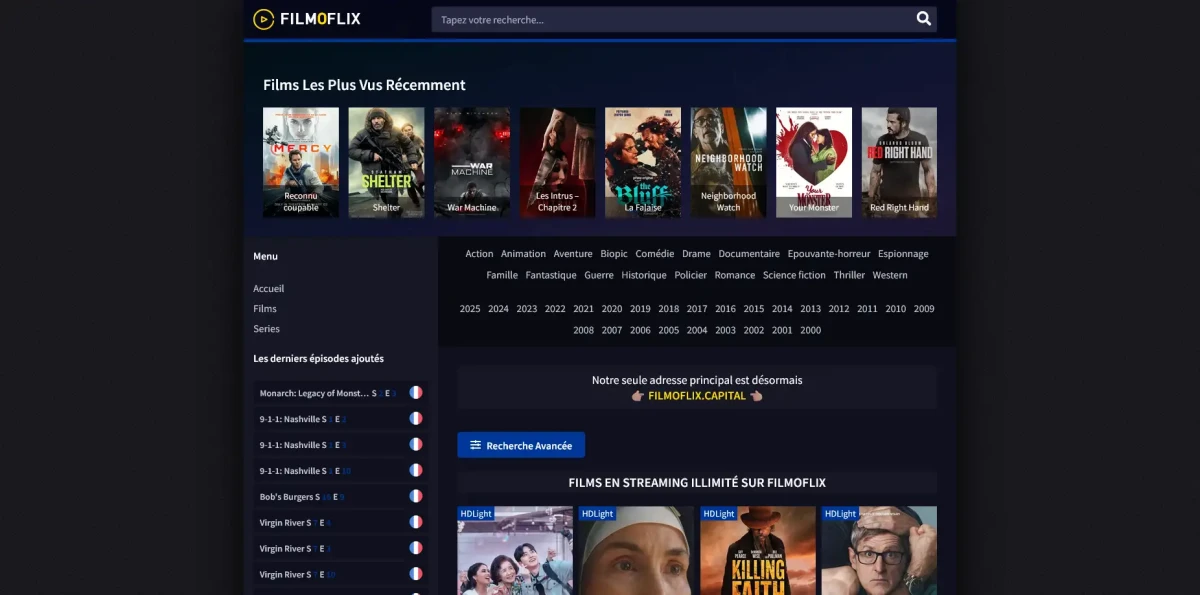Filter films by year 2023
1200x595 pixels.
tap(527, 309)
